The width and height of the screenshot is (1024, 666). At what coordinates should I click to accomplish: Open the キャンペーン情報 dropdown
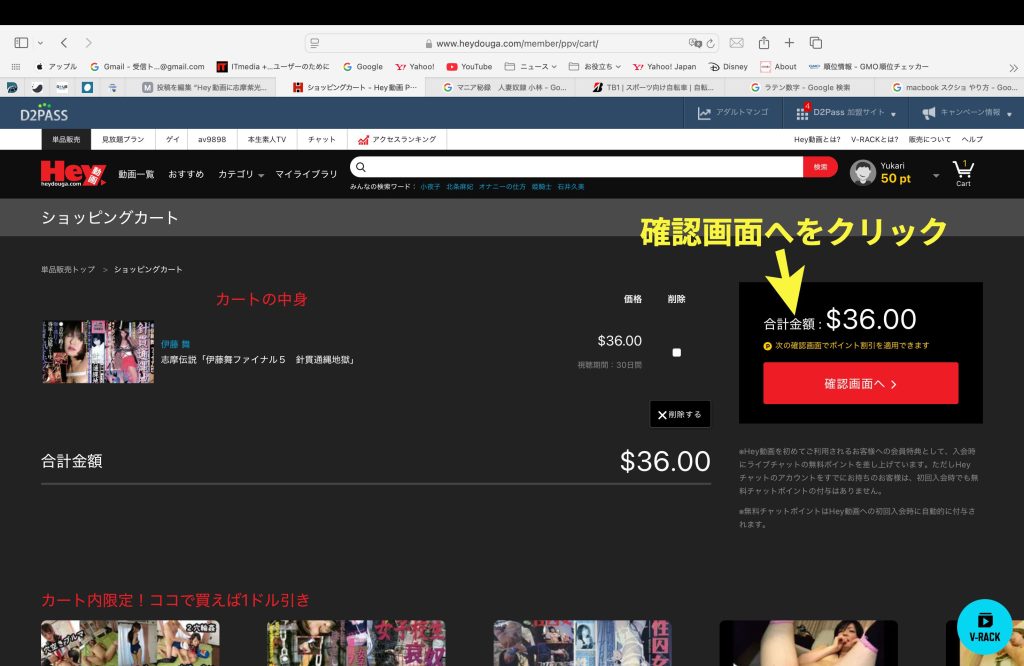(967, 113)
